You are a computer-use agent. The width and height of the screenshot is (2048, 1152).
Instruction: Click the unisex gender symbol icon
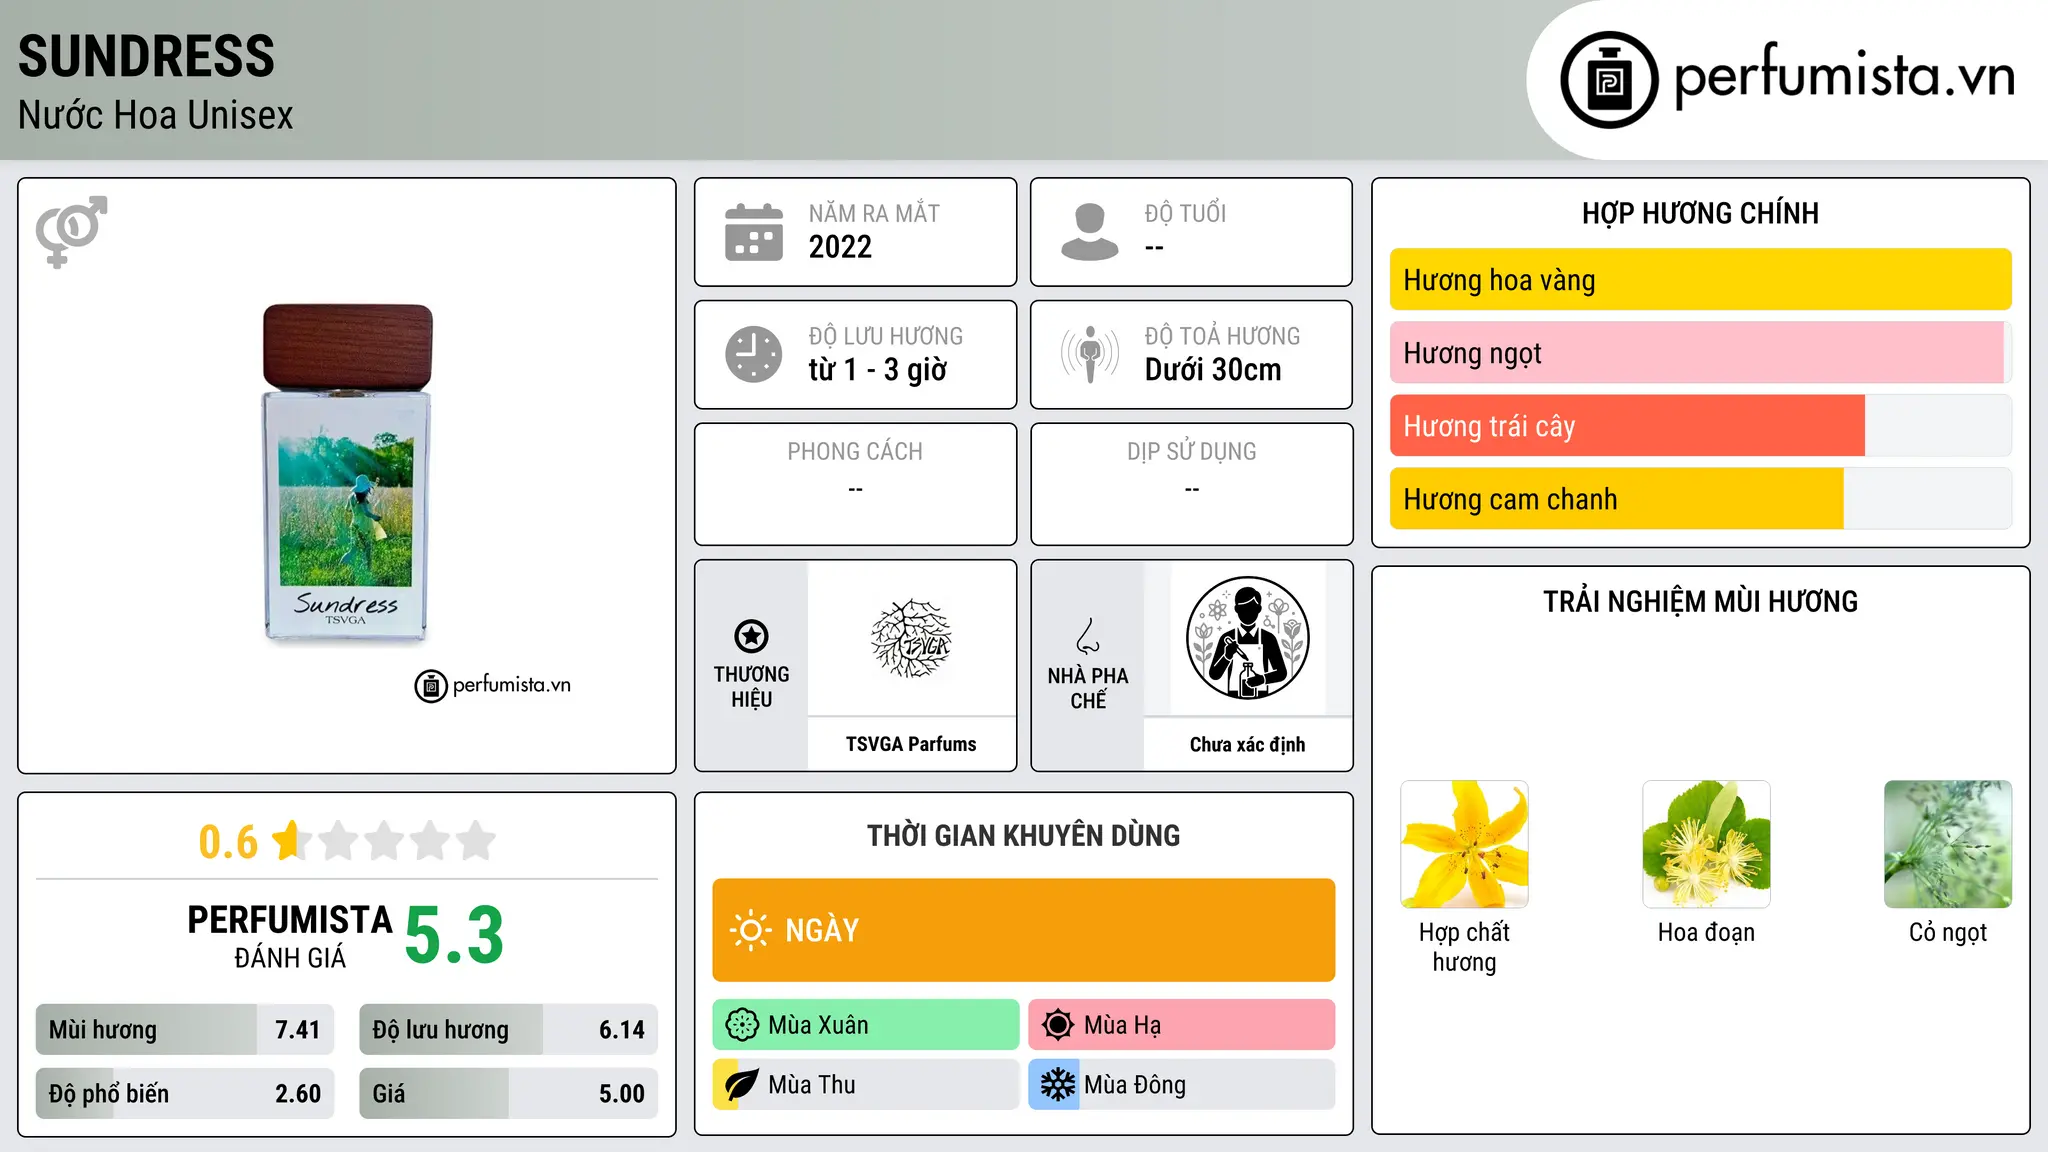pyautogui.click(x=71, y=231)
